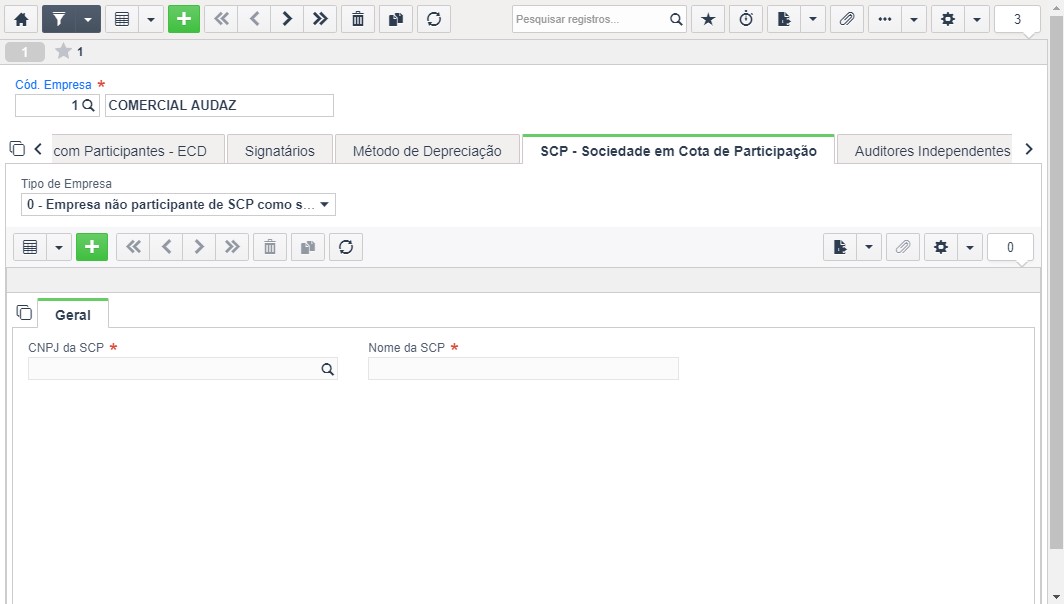The image size is (1064, 604).
Task: Search company code with magnifier icon
Action: (88, 105)
